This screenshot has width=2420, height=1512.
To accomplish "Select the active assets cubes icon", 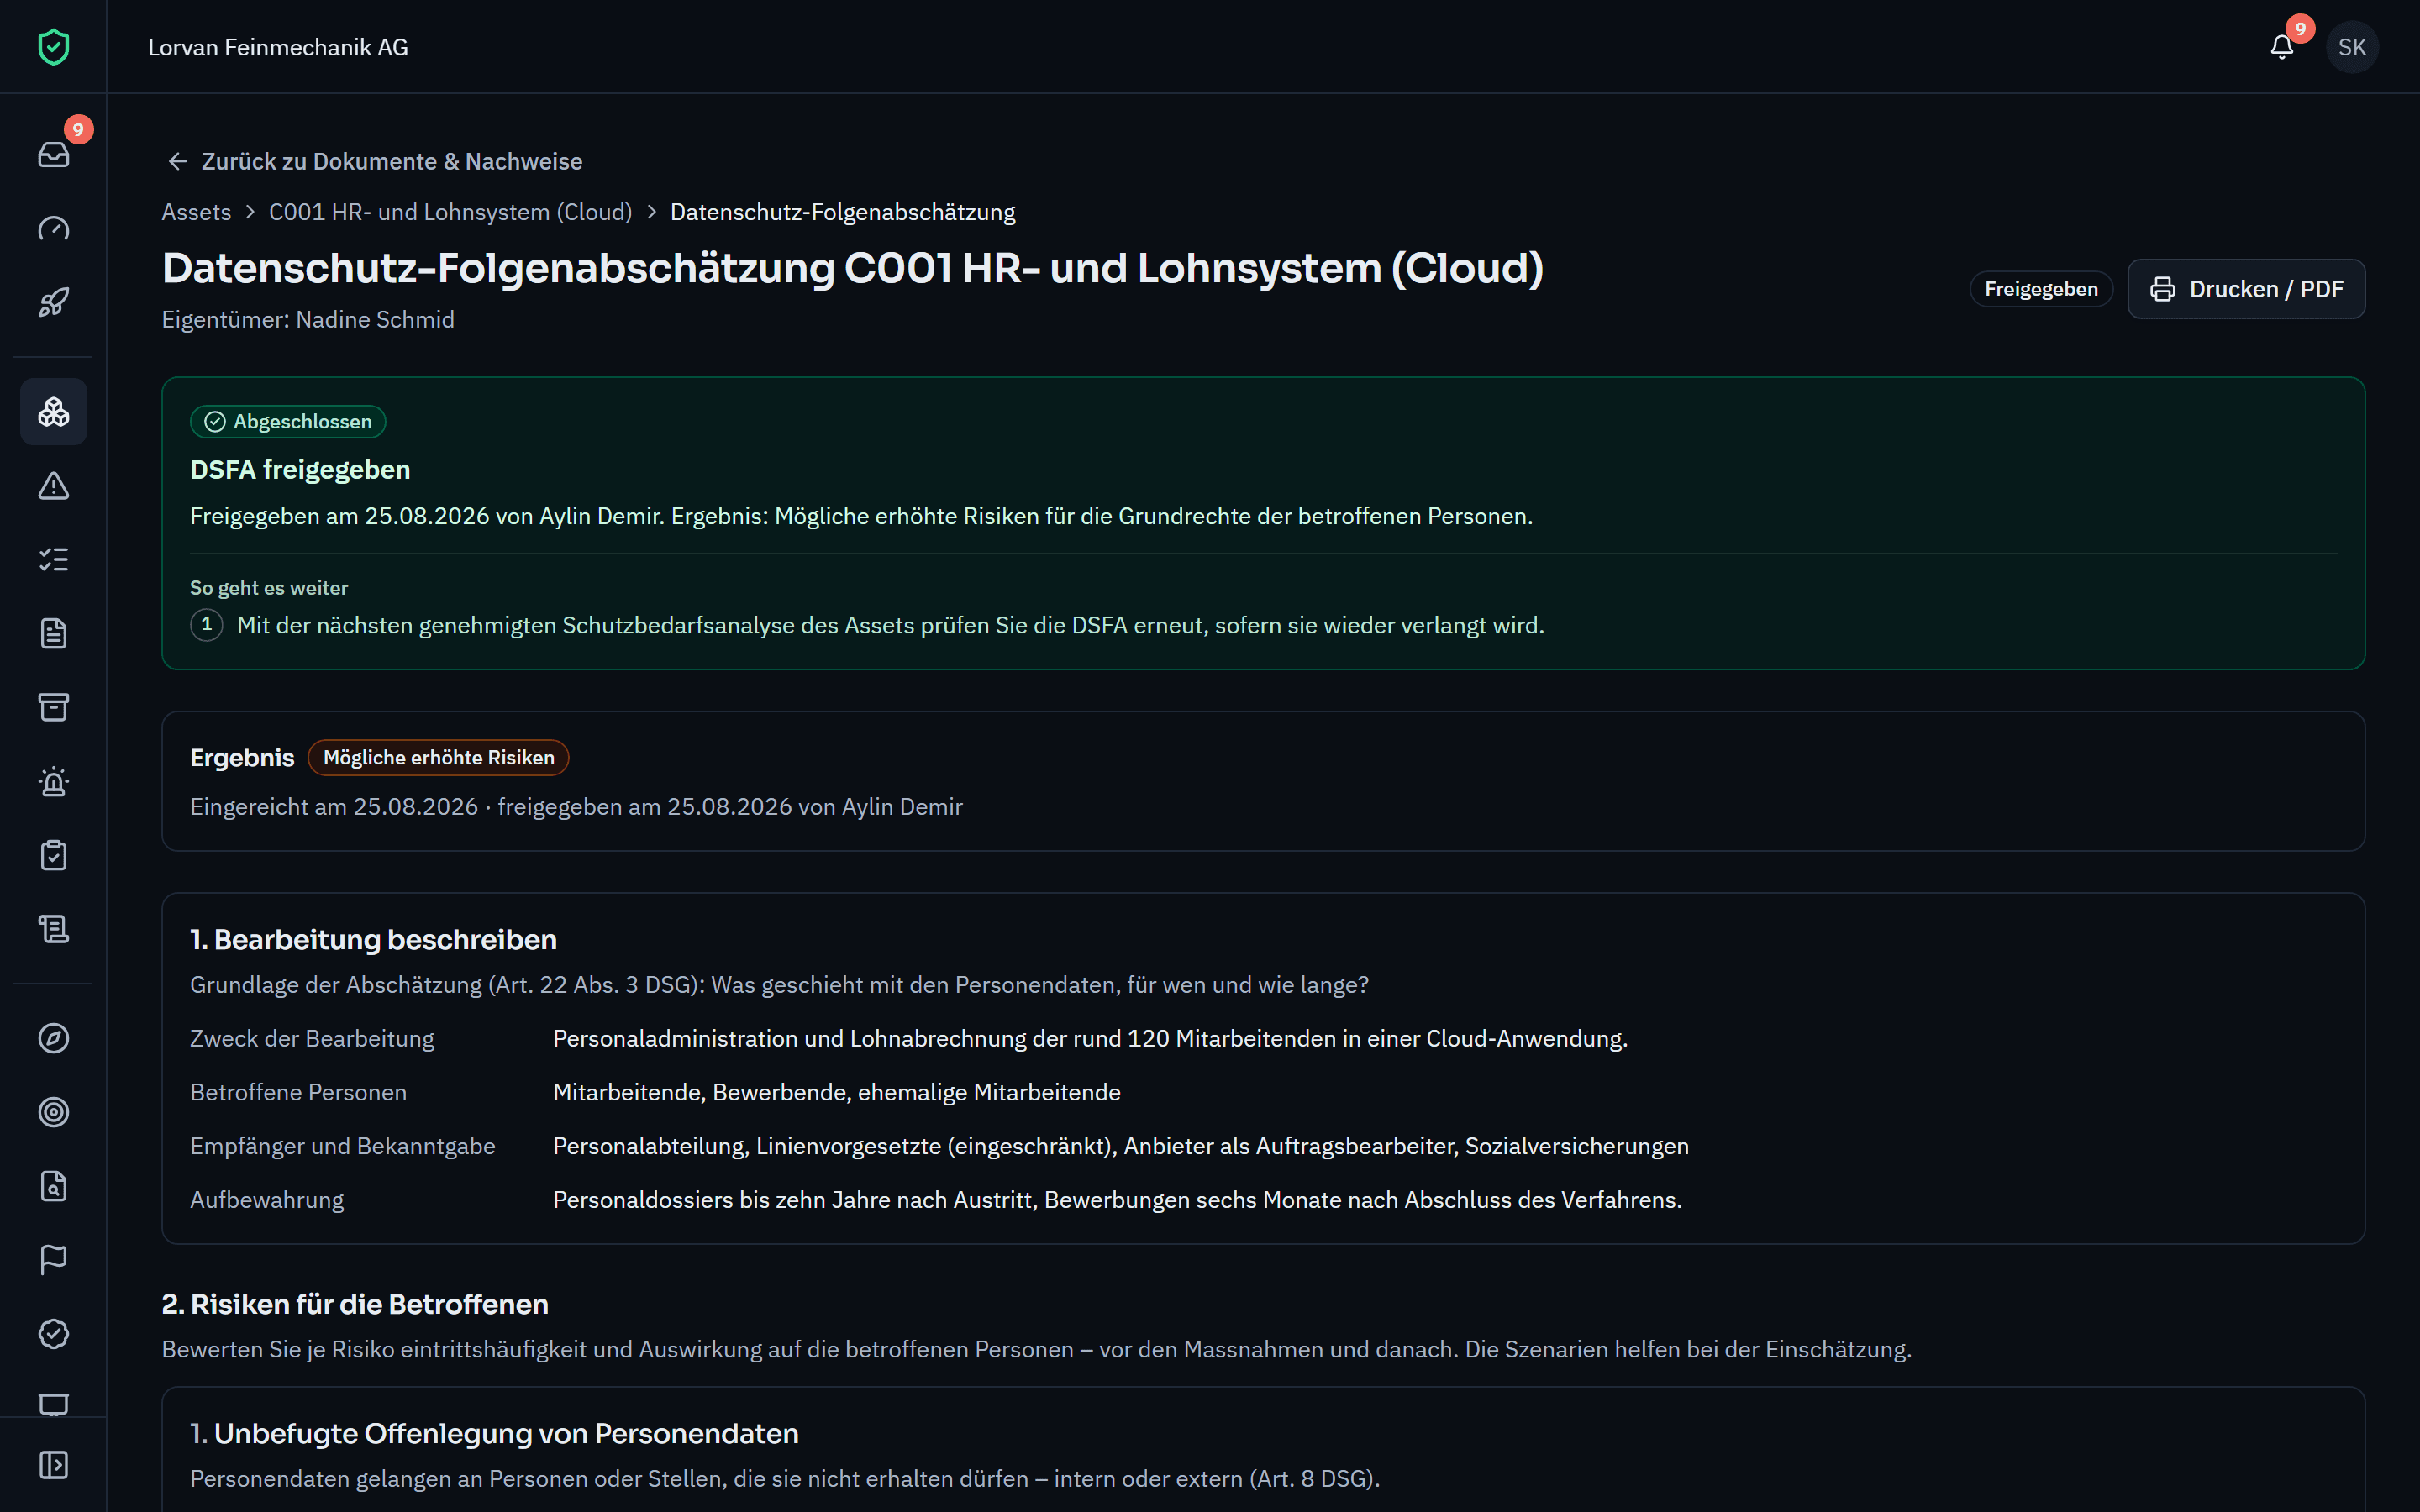I will tap(53, 412).
